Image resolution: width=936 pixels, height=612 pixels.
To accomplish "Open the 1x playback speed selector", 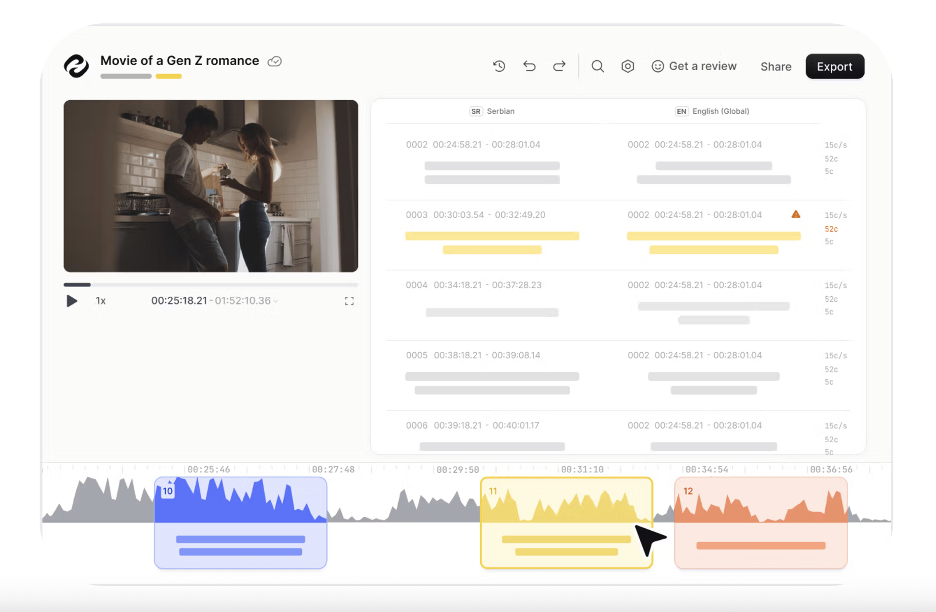I will point(101,301).
